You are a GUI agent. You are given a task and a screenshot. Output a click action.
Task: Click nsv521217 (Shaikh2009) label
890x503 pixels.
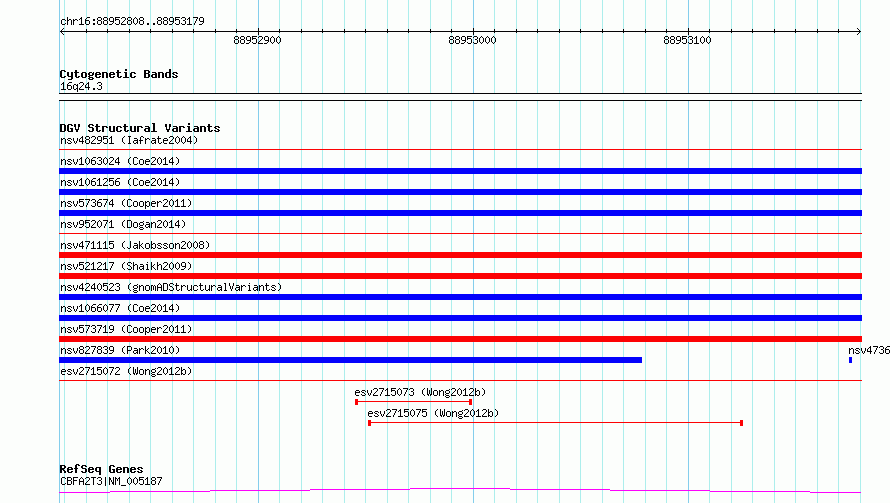point(126,266)
